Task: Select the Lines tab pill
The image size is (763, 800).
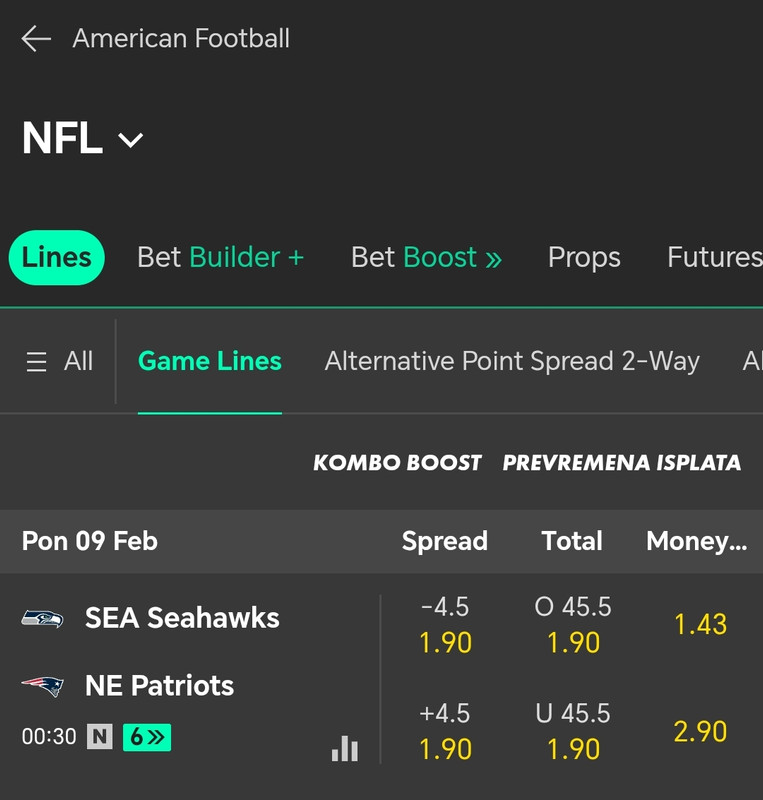Action: [57, 257]
